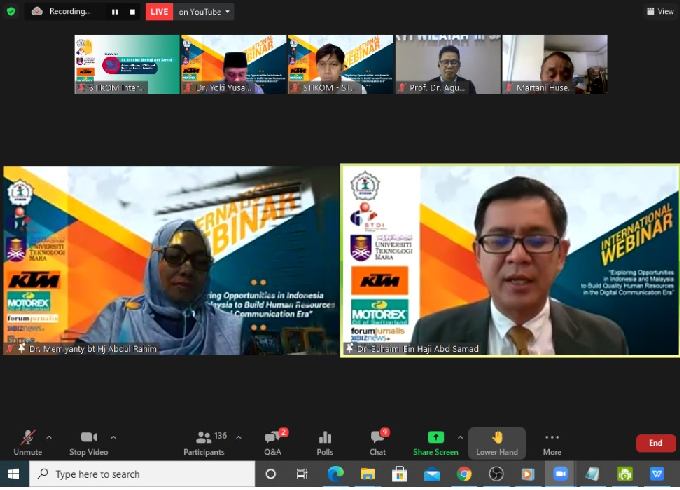
Task: Open the View layout menu
Action: (660, 12)
